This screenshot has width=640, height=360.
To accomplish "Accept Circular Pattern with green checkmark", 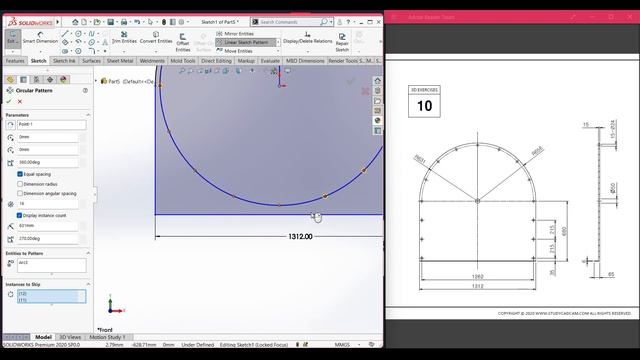I will coord(9,101).
